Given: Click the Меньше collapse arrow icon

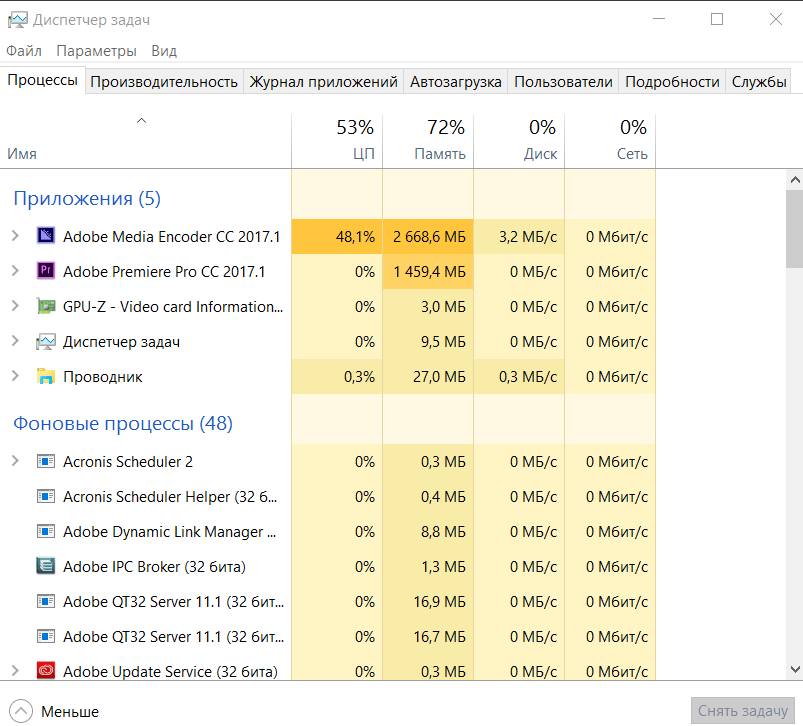Looking at the screenshot, I should [x=20, y=711].
